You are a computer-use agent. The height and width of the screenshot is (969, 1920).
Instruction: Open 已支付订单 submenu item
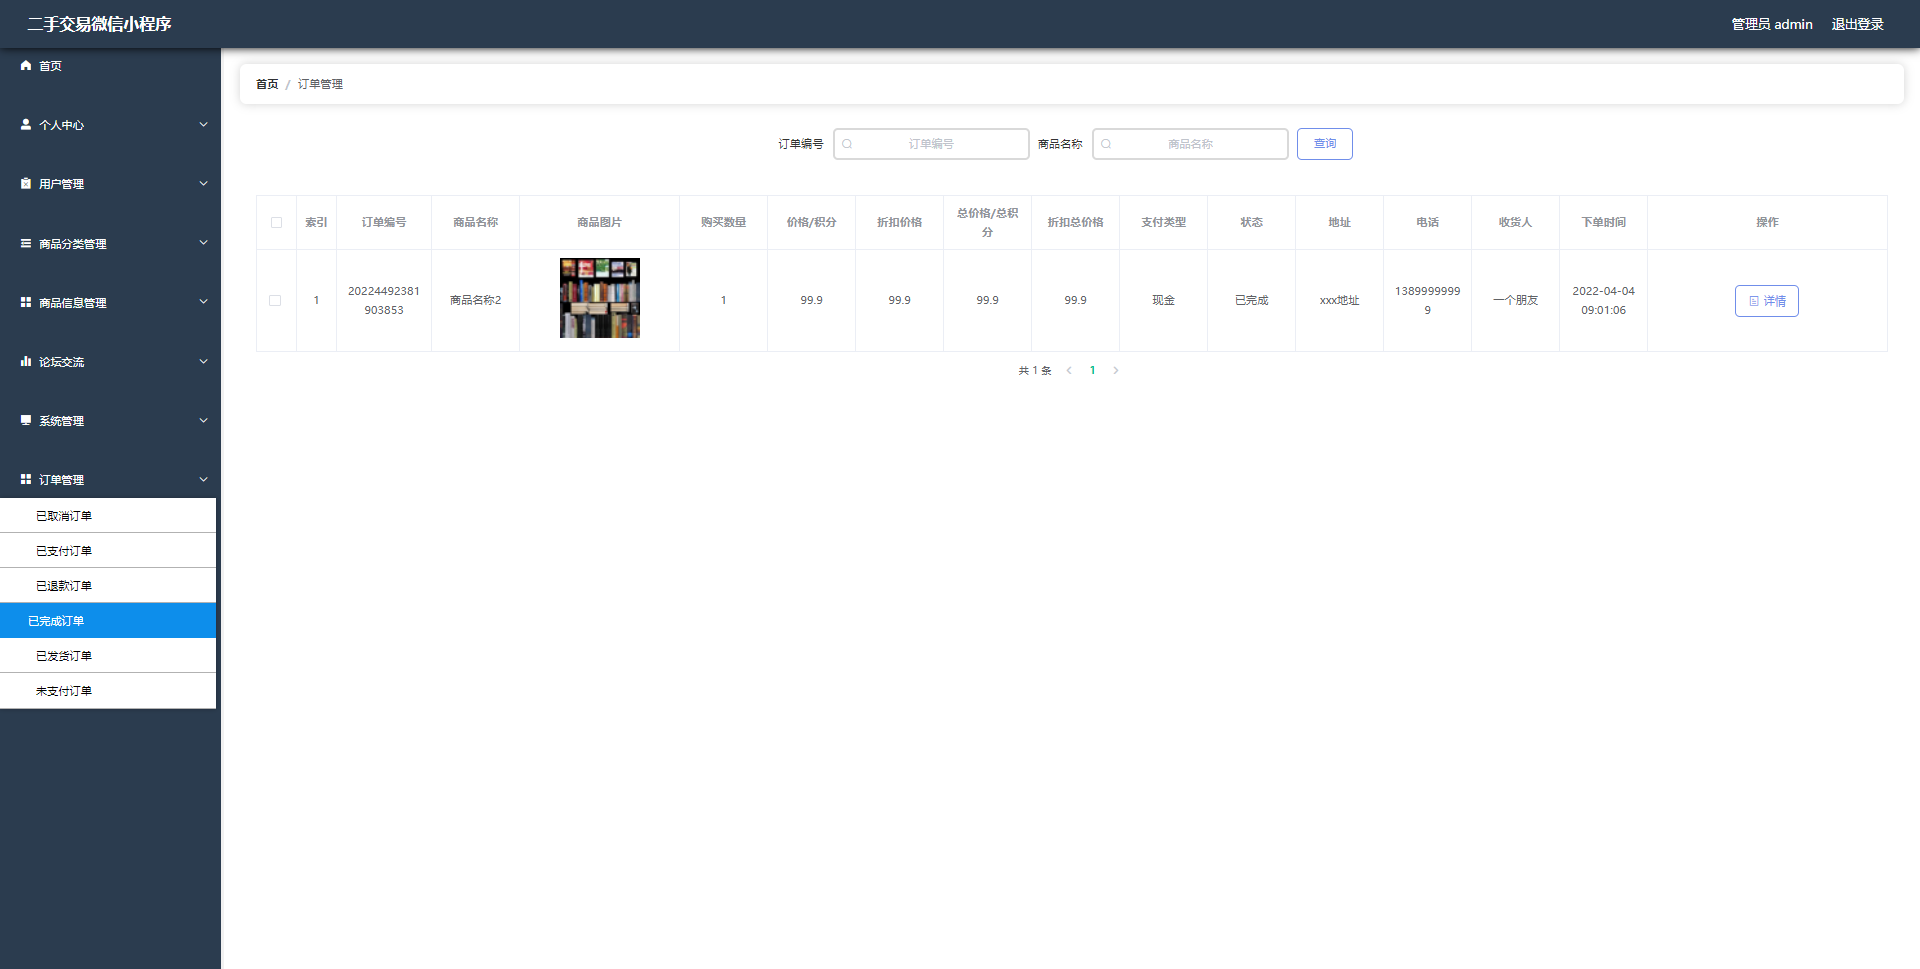(108, 551)
